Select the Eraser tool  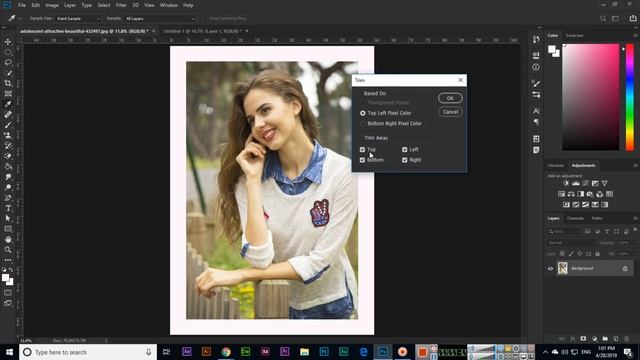click(x=8, y=156)
